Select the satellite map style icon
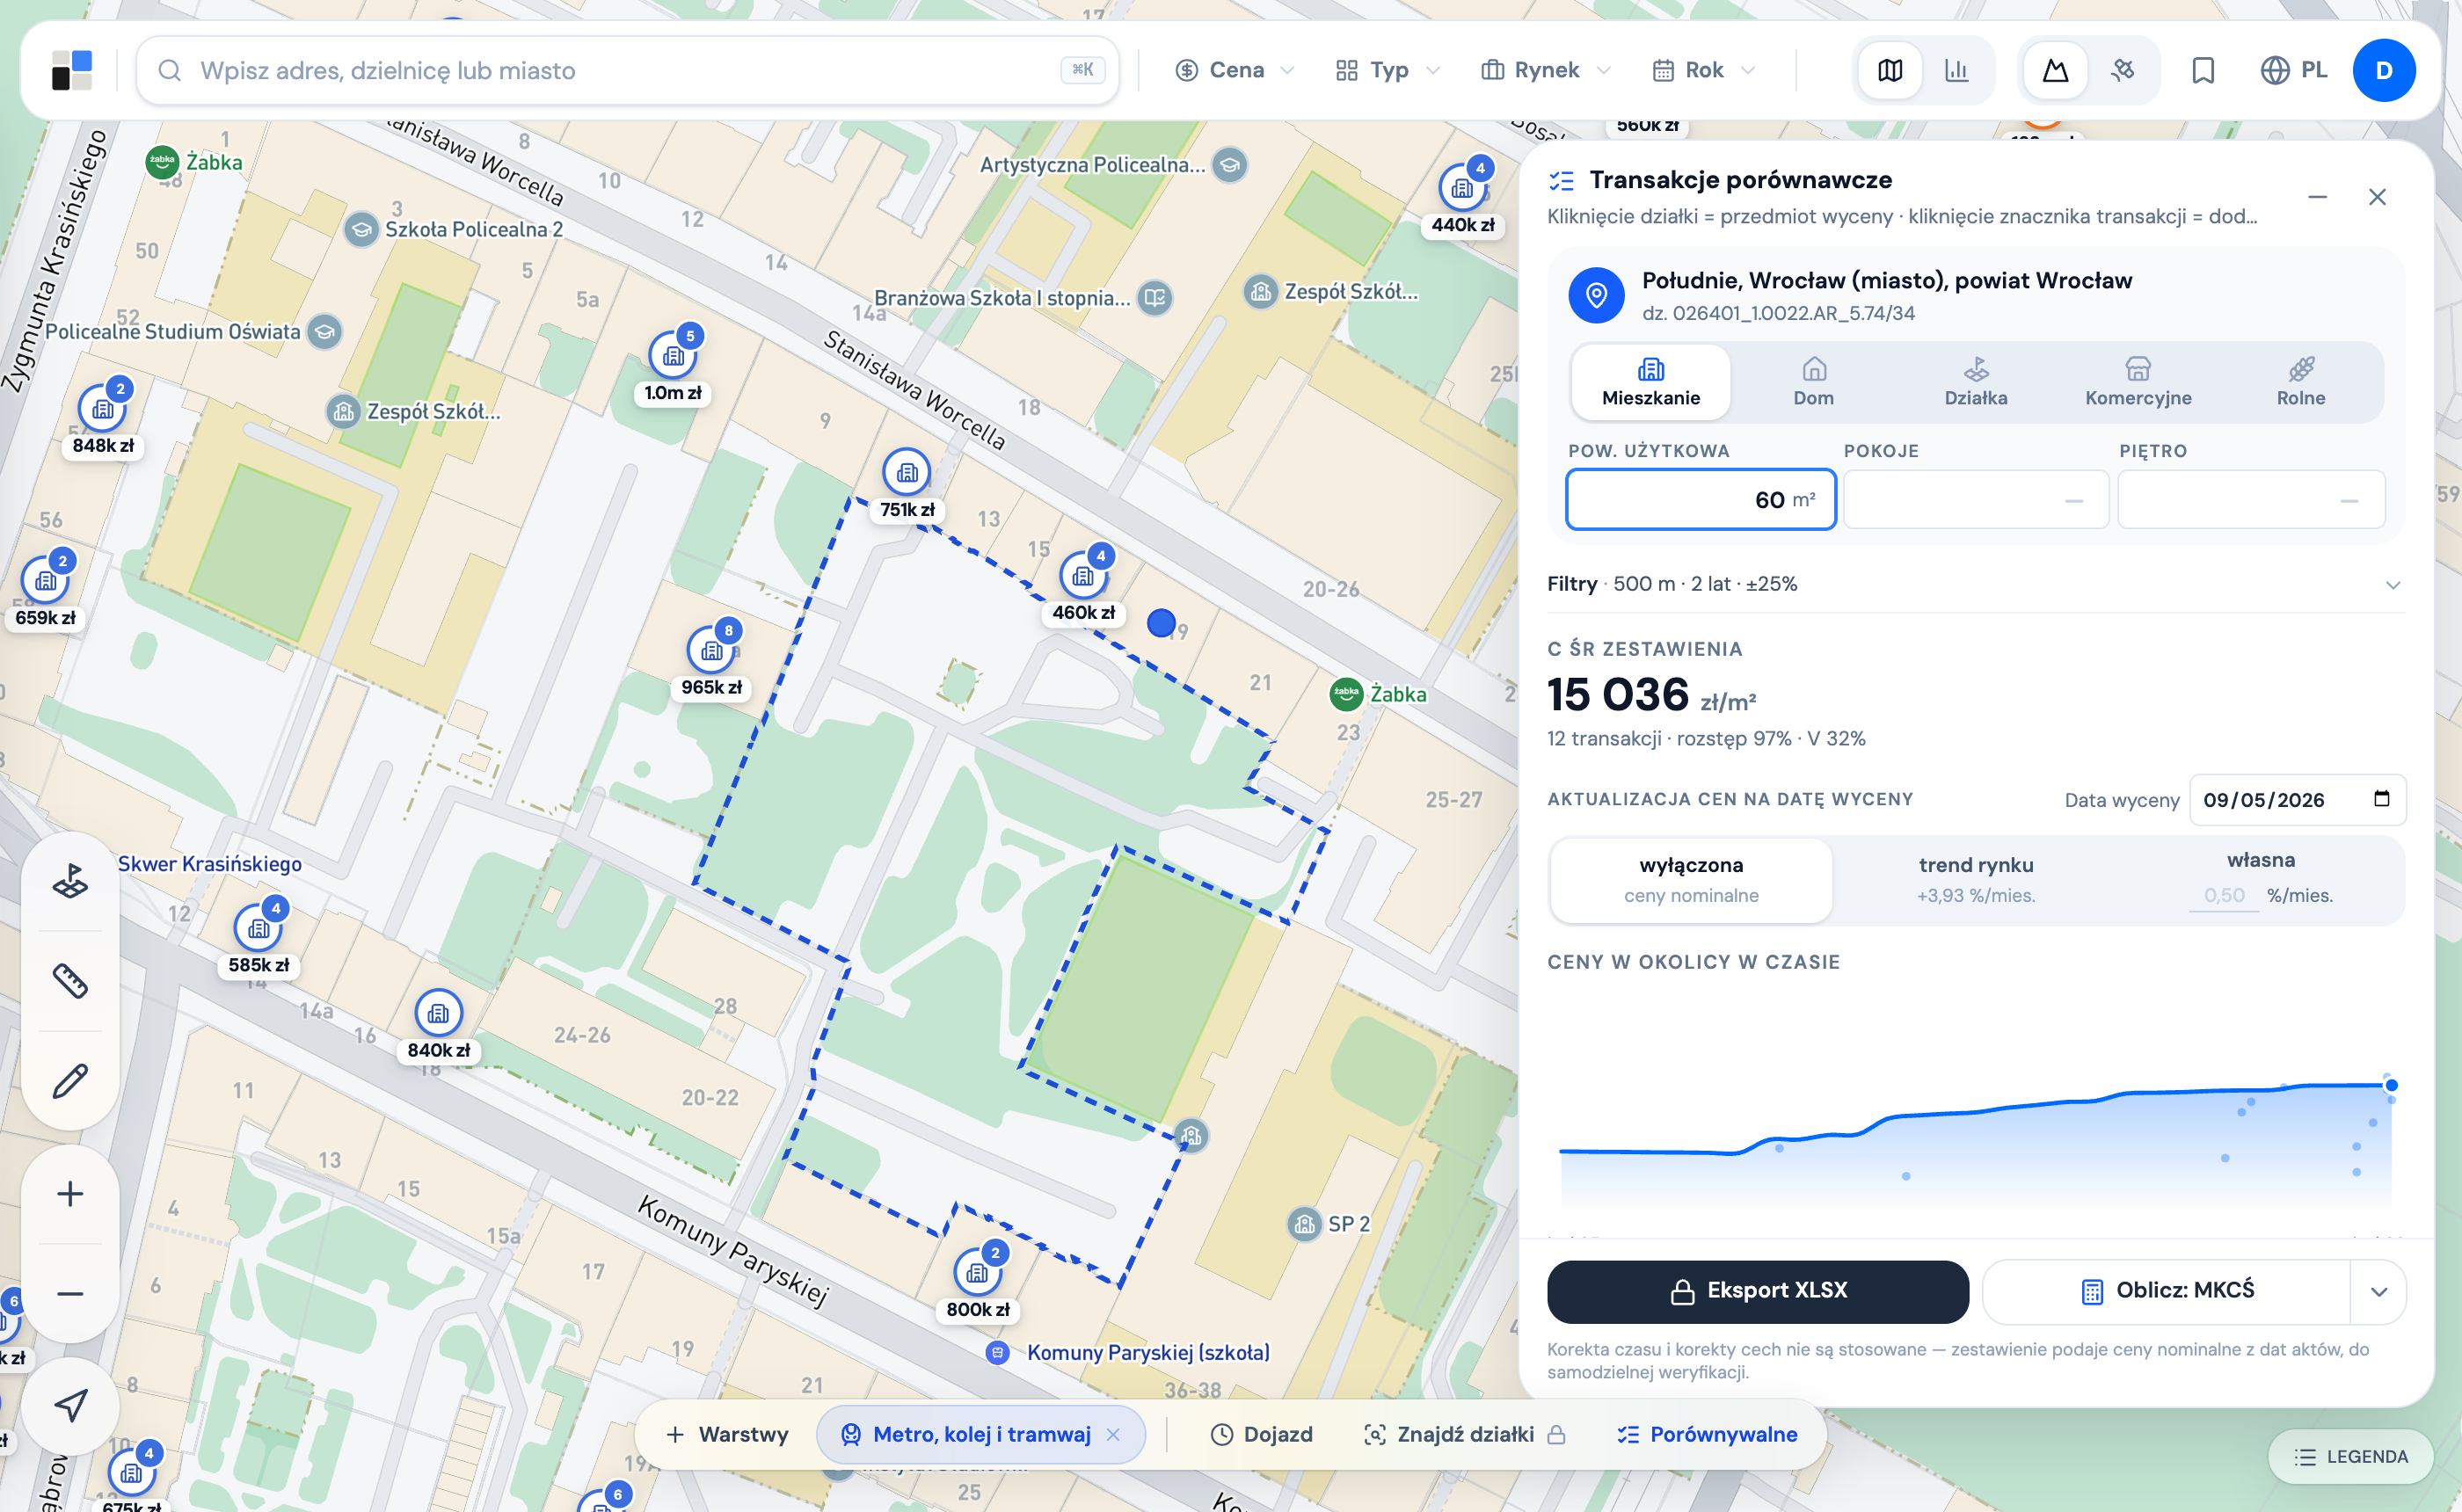The image size is (2462, 1512). (2123, 70)
